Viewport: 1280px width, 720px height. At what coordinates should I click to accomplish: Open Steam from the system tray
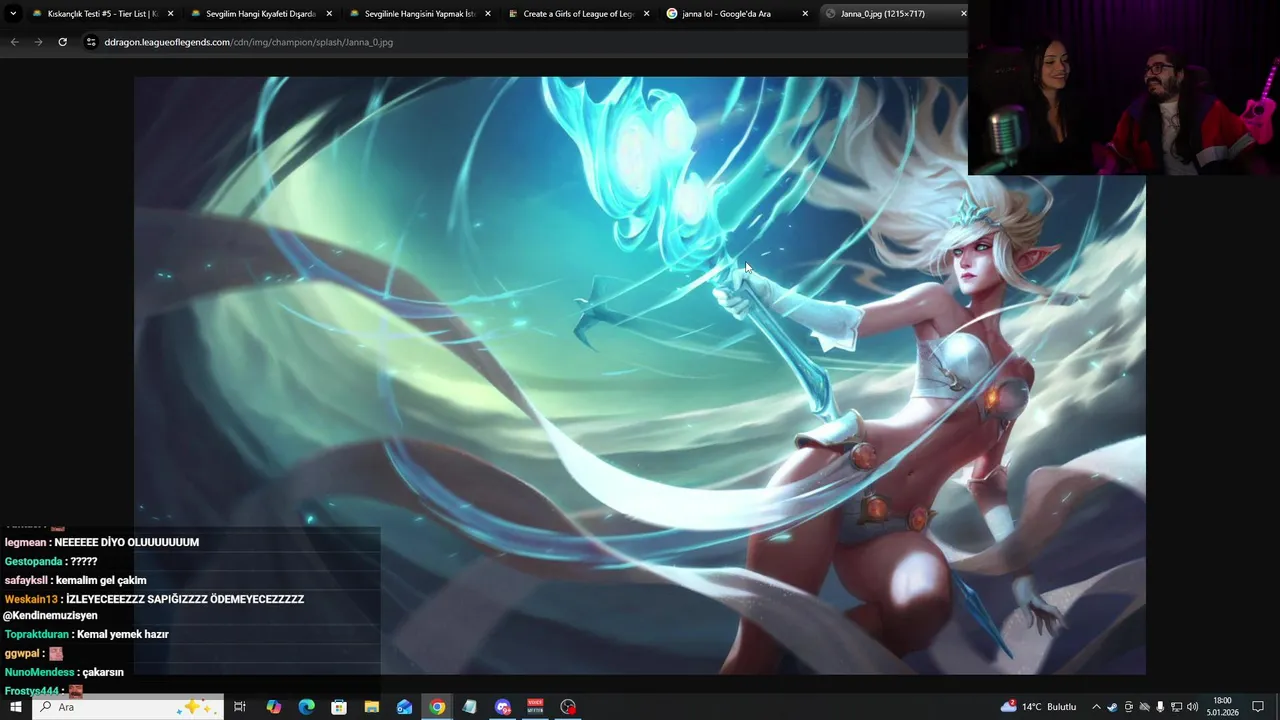coord(1112,707)
